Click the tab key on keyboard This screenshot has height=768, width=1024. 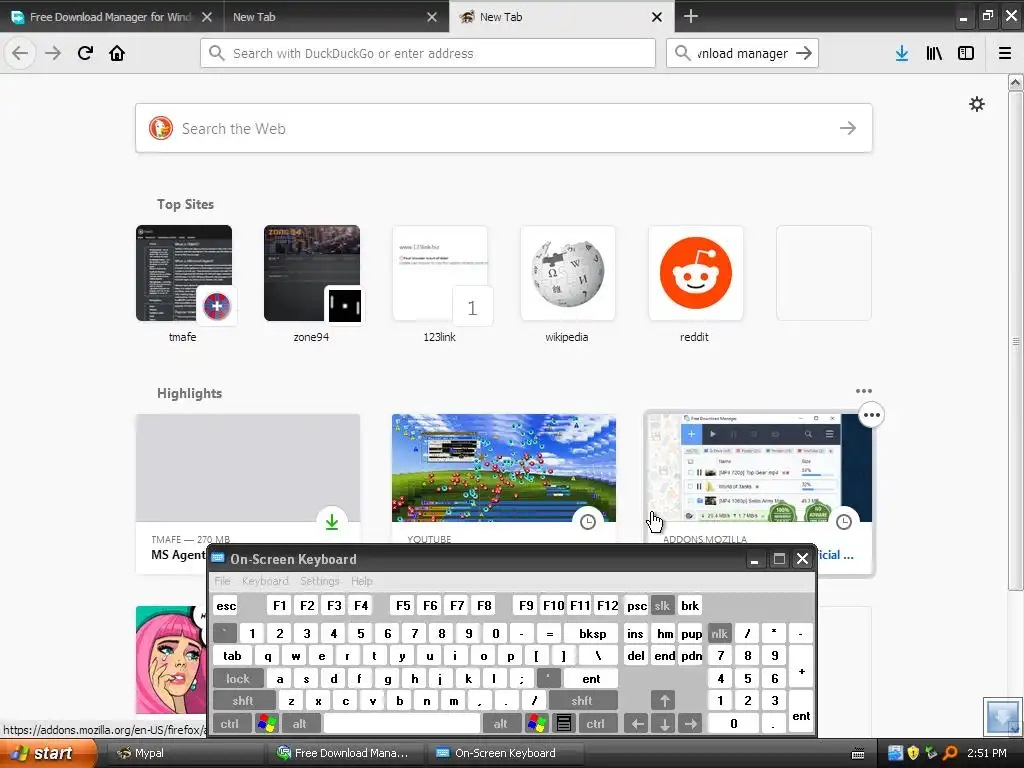(x=232, y=656)
